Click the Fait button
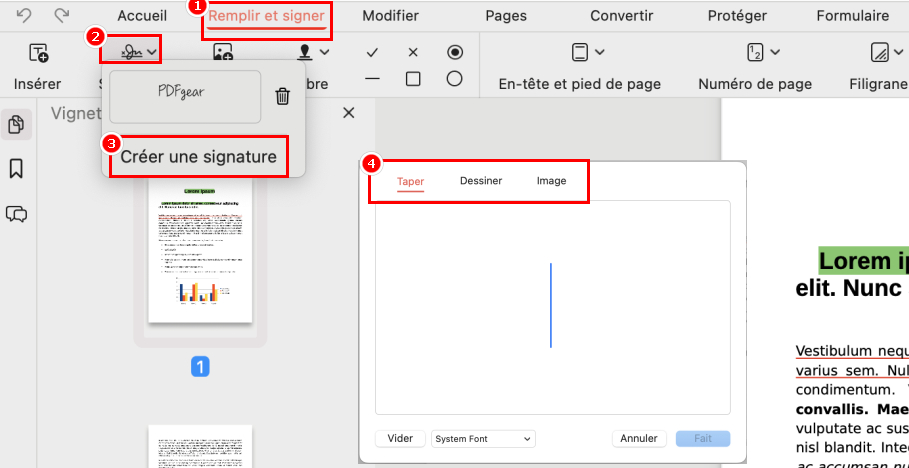The image size is (909, 468). (x=703, y=438)
